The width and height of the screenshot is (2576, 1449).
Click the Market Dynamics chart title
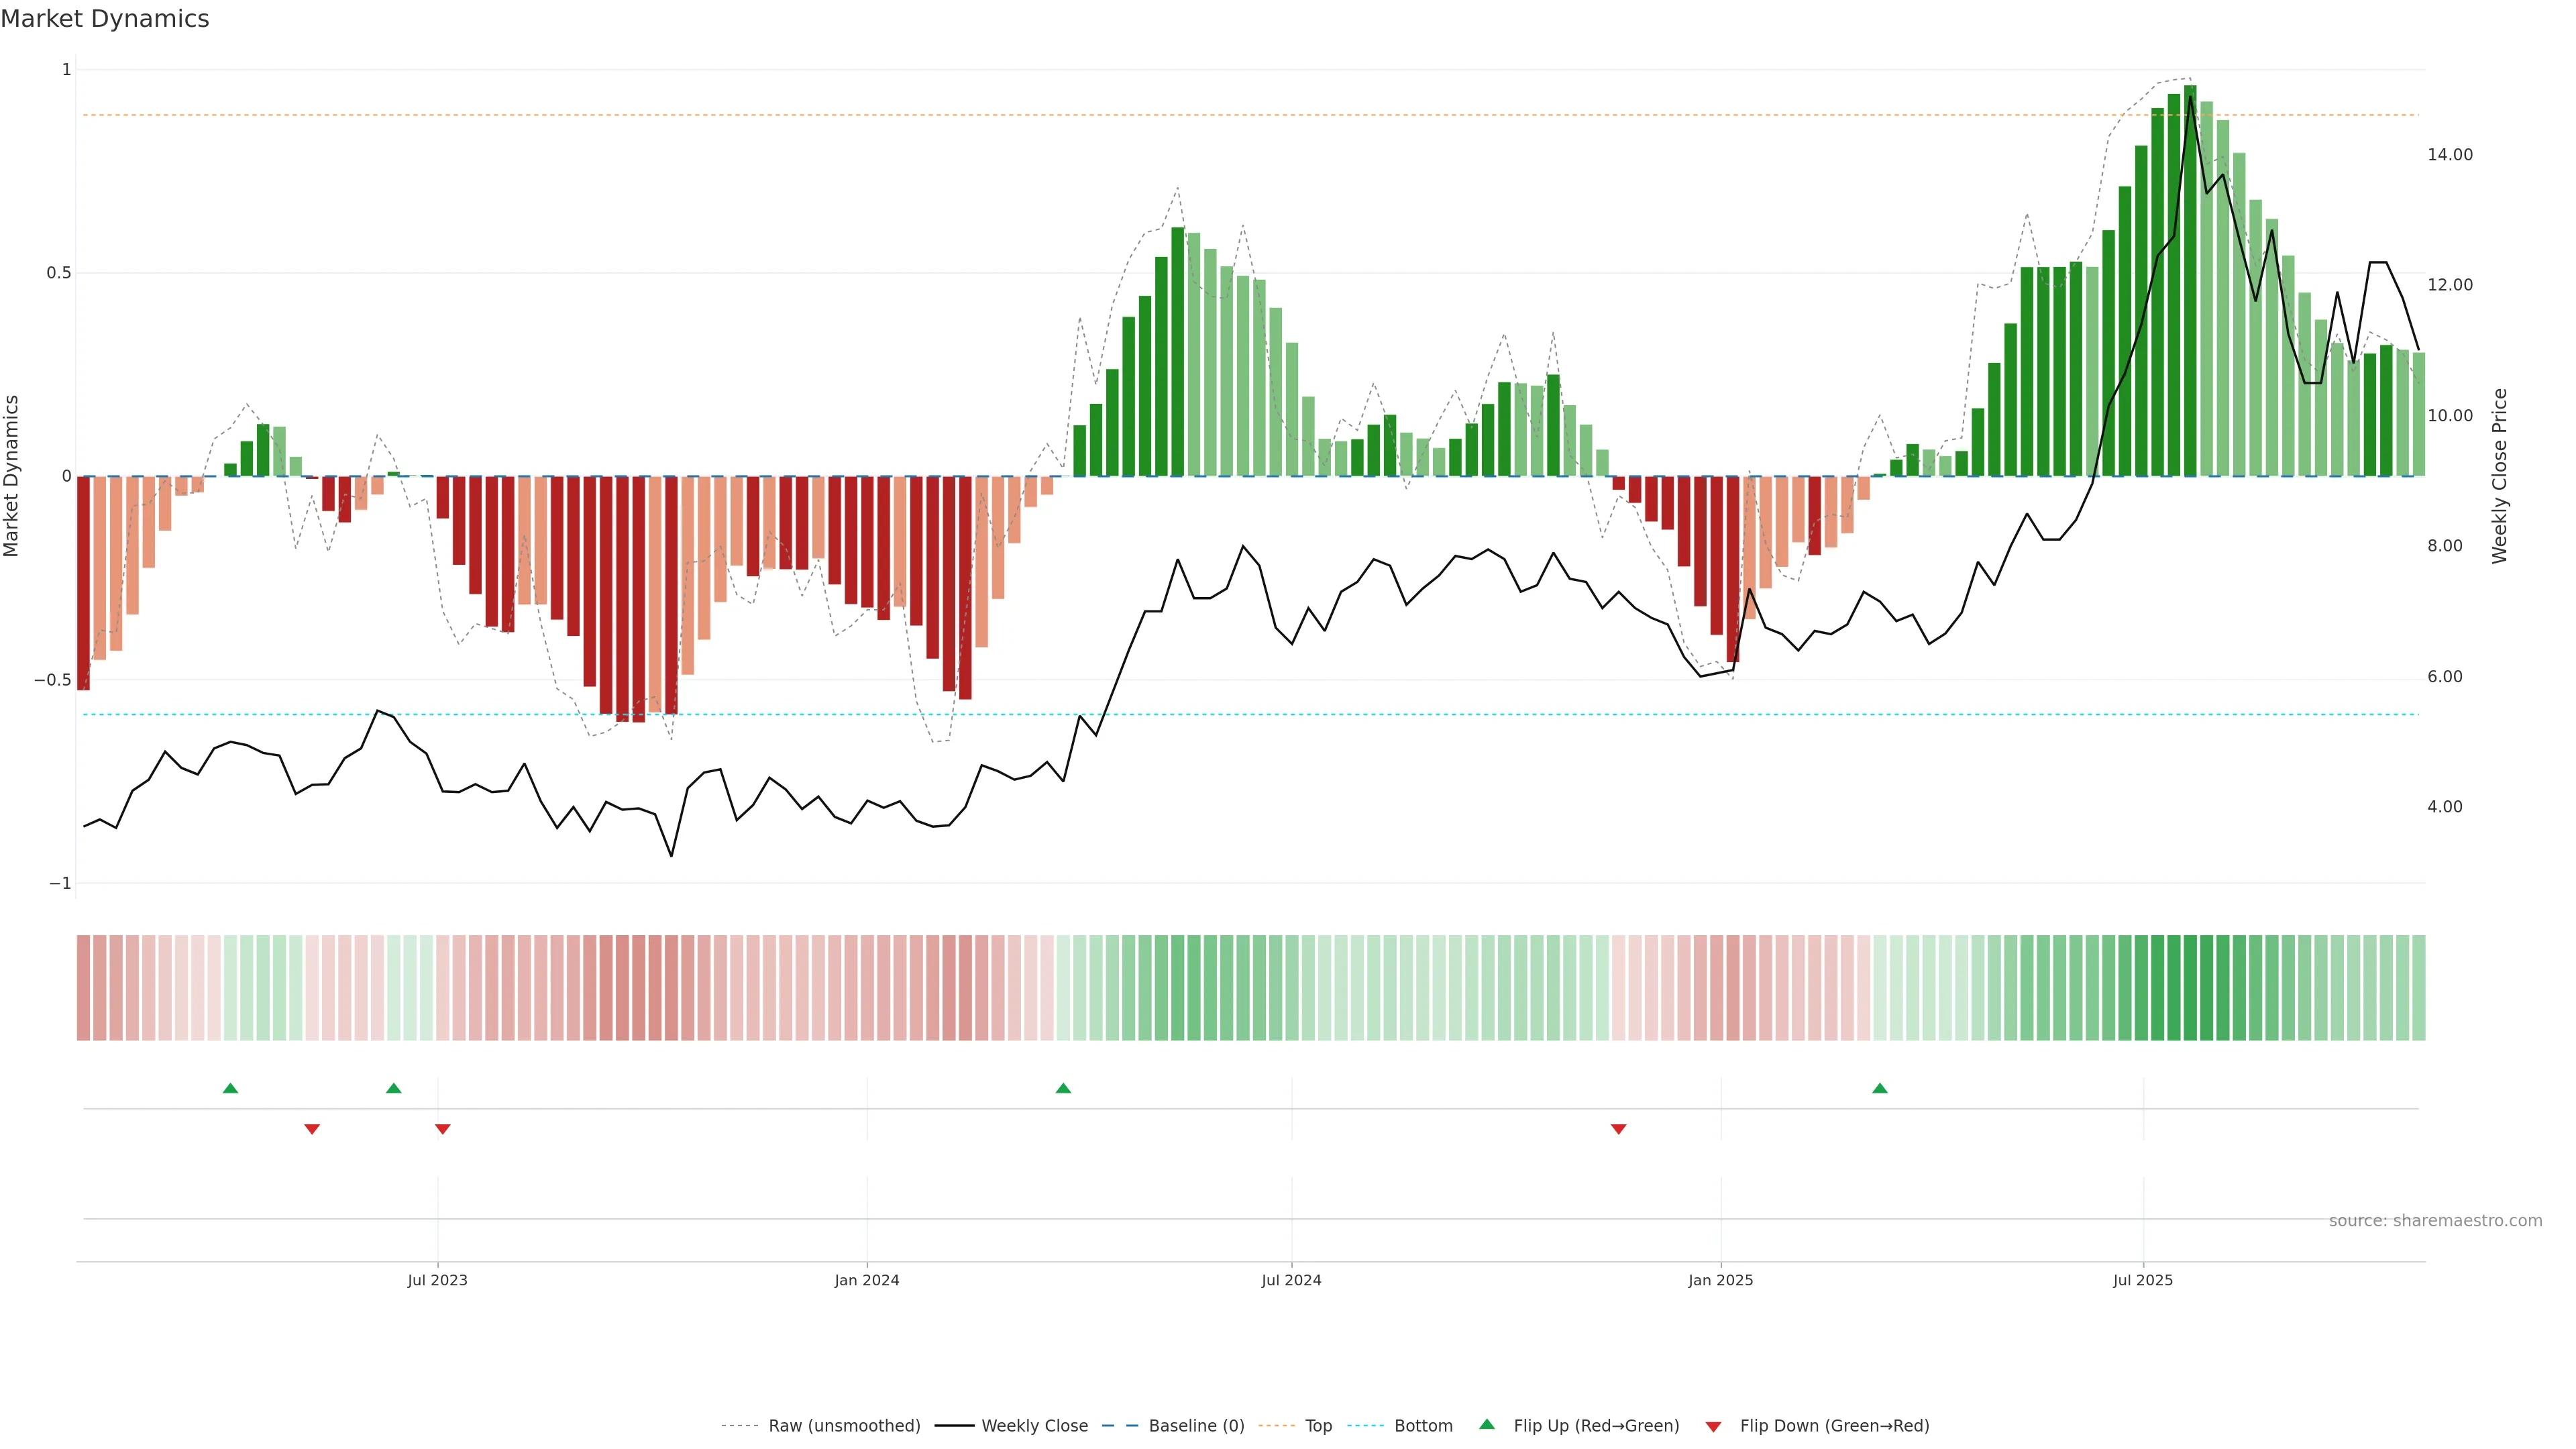[x=105, y=19]
